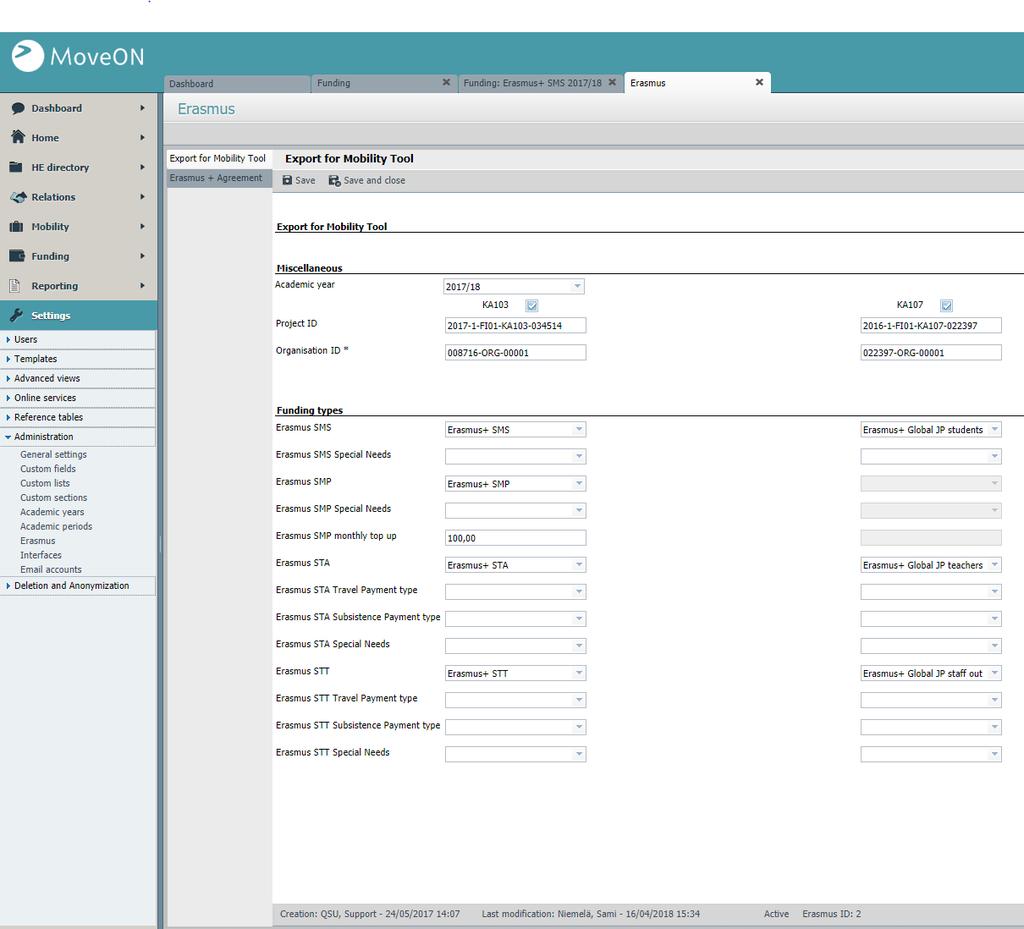The width and height of the screenshot is (1024, 929).
Task: Click the Funding wallet icon
Action: click(x=17, y=256)
